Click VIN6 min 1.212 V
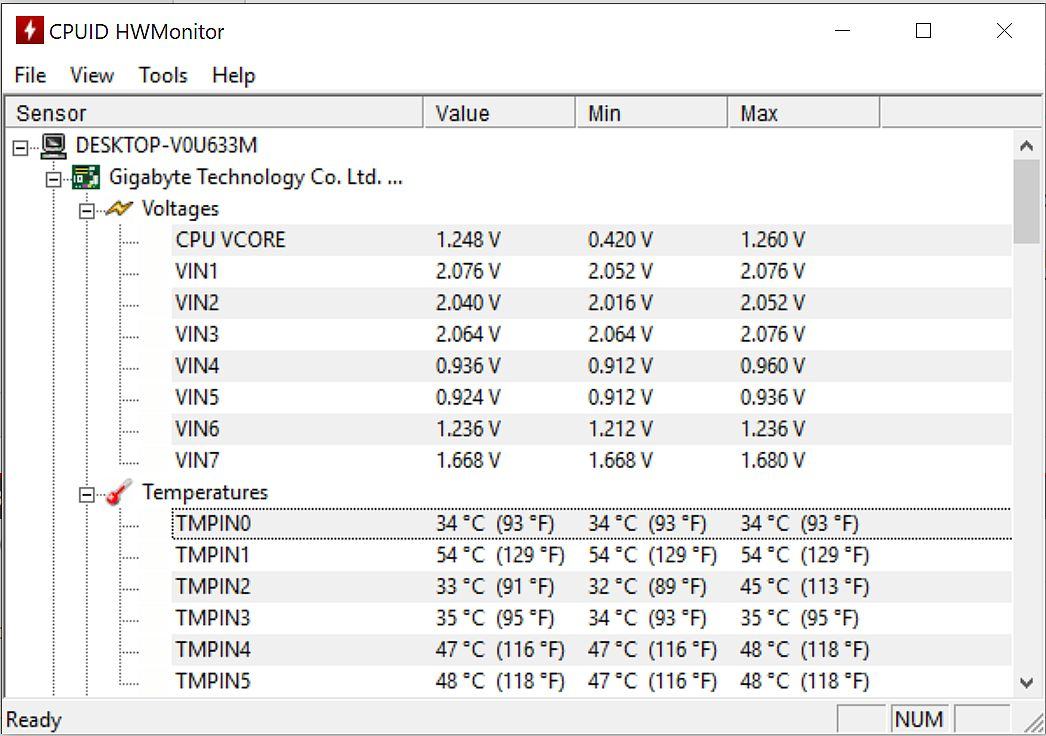The width and height of the screenshot is (1046, 736). point(620,429)
